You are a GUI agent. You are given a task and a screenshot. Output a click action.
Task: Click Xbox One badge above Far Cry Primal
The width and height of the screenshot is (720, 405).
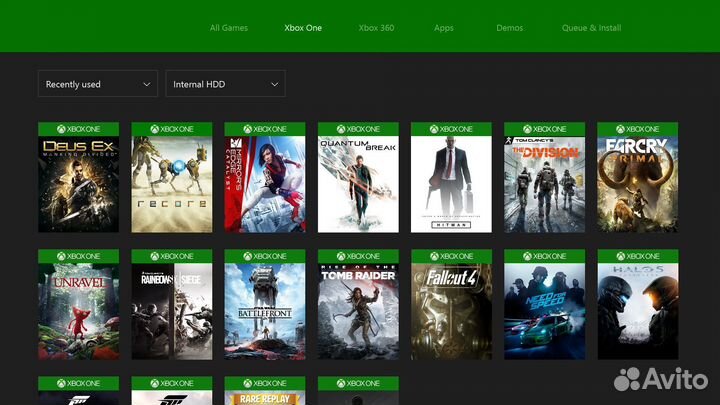click(638, 129)
